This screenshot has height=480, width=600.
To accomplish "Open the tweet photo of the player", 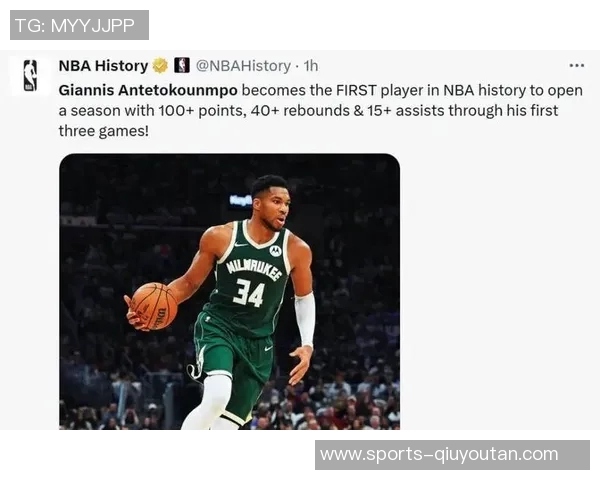I will (230, 291).
